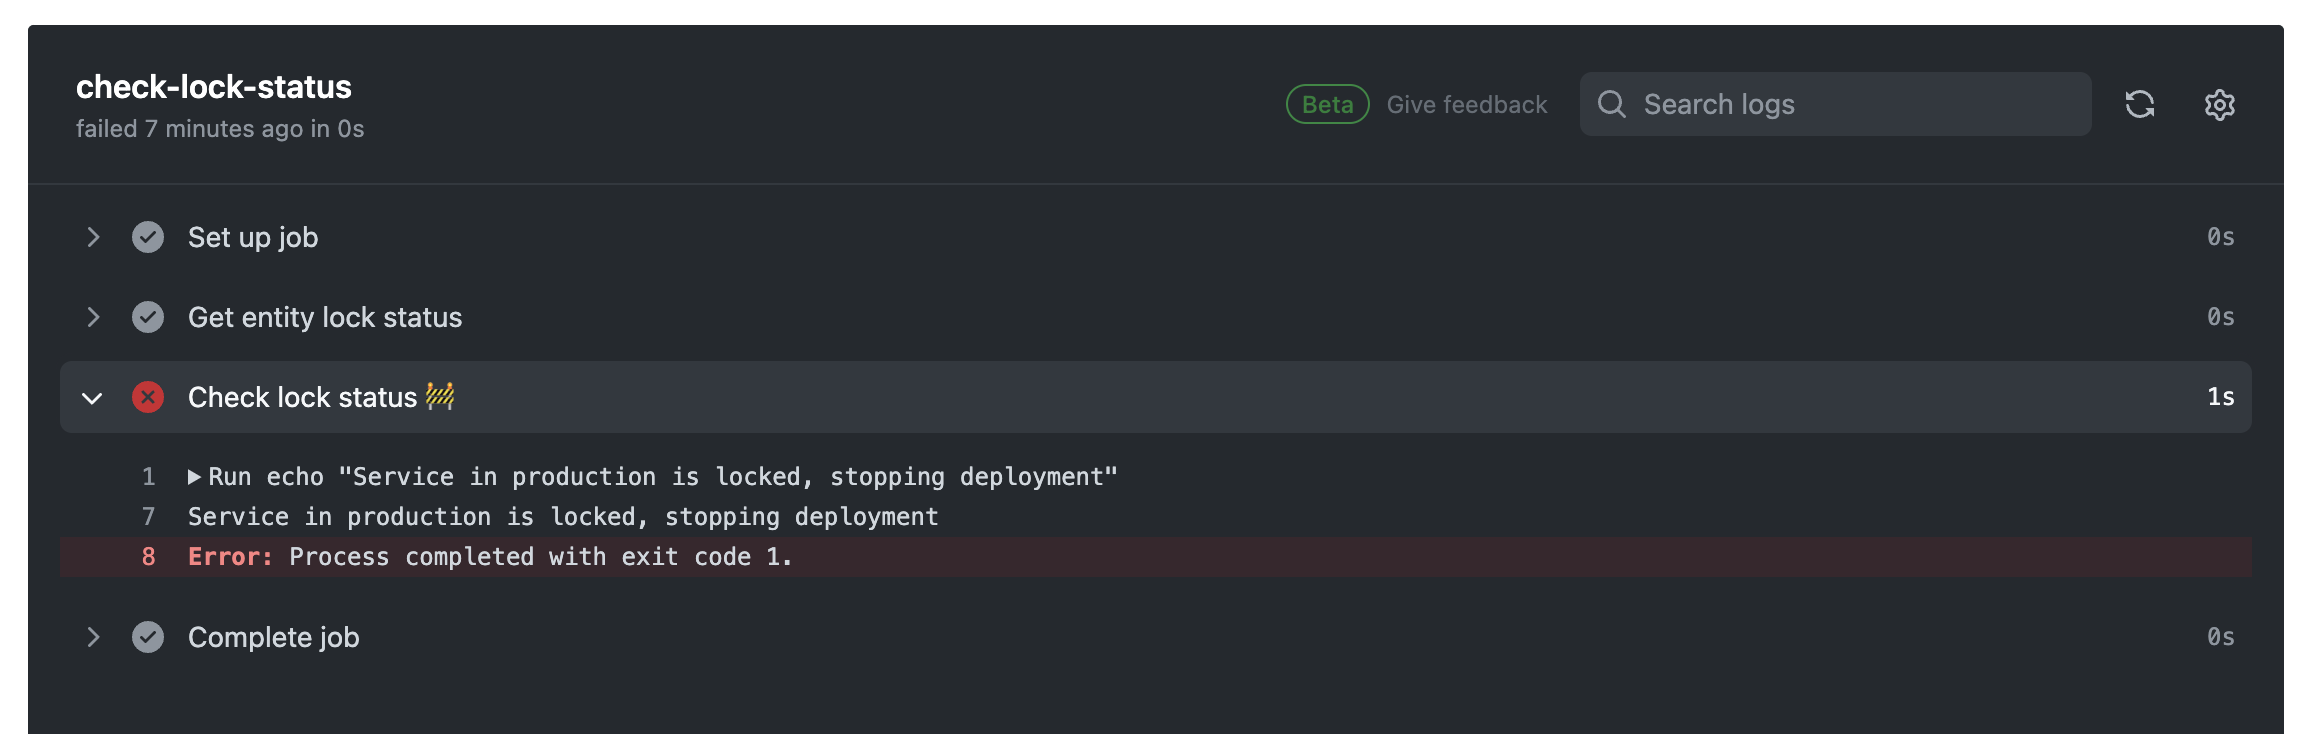
Task: Click the Set up job success checkmark
Action: click(x=148, y=237)
